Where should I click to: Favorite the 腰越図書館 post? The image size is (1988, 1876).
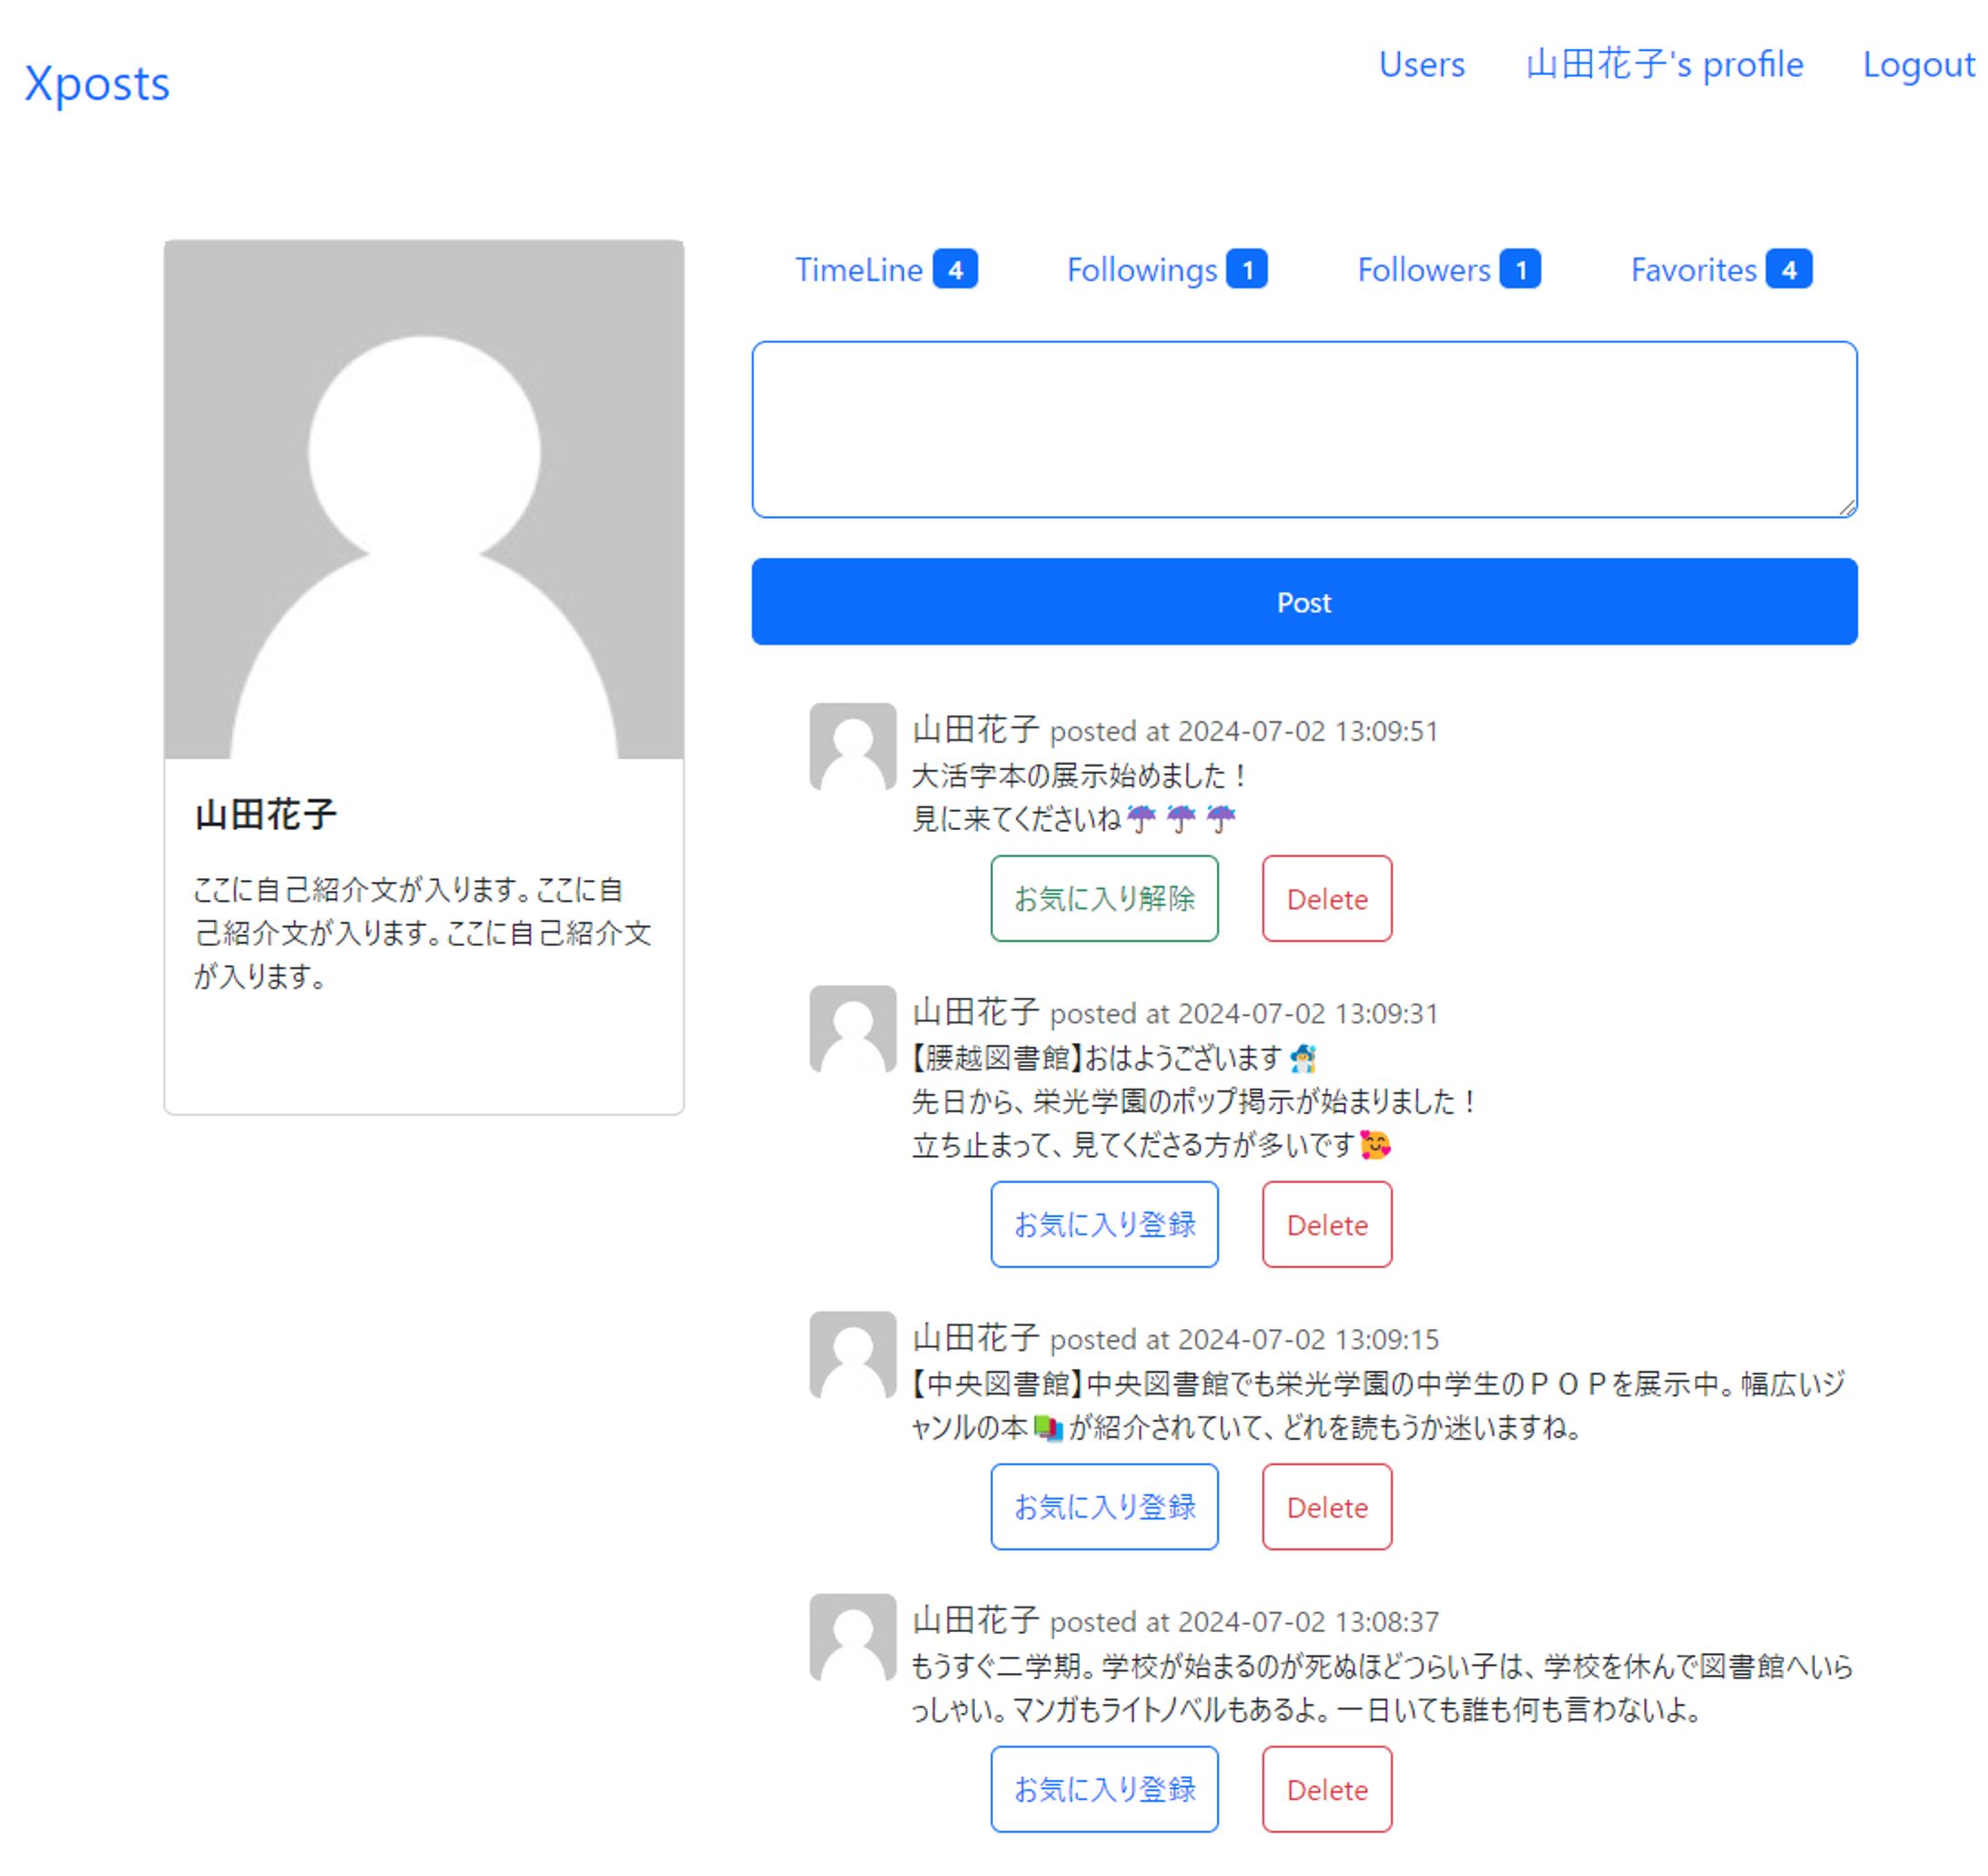pos(1104,1224)
